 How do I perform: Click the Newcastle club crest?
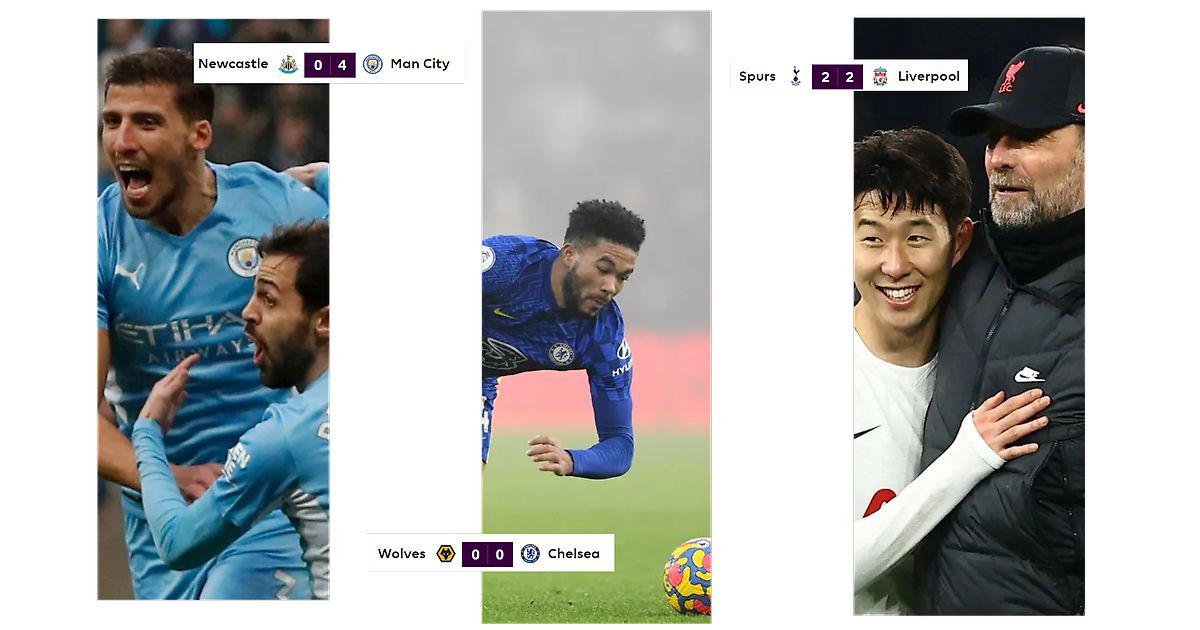[288, 64]
